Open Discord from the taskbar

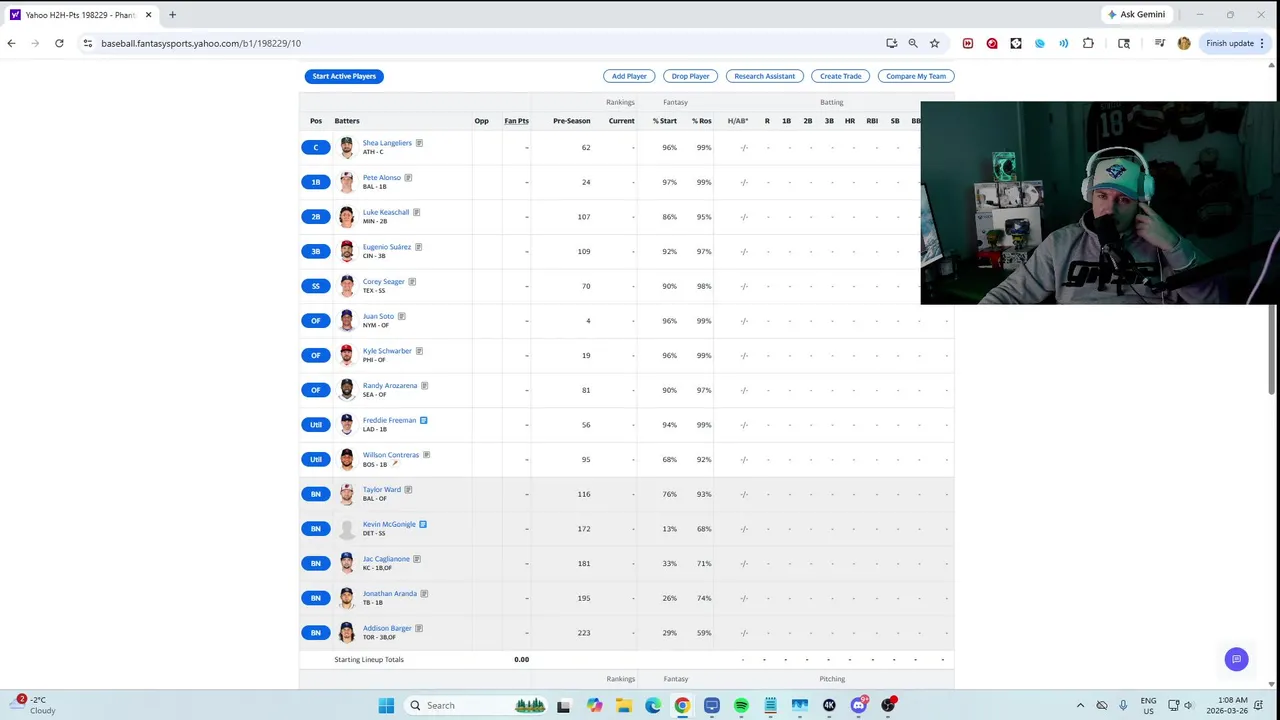click(x=859, y=705)
